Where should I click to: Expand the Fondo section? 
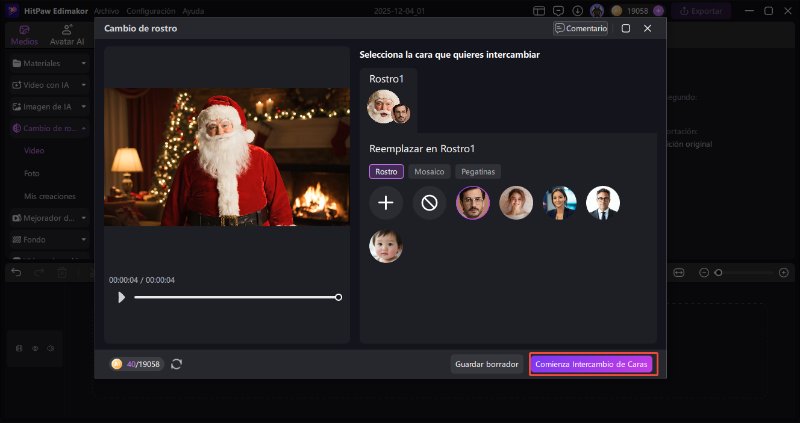pyautogui.click(x=49, y=239)
